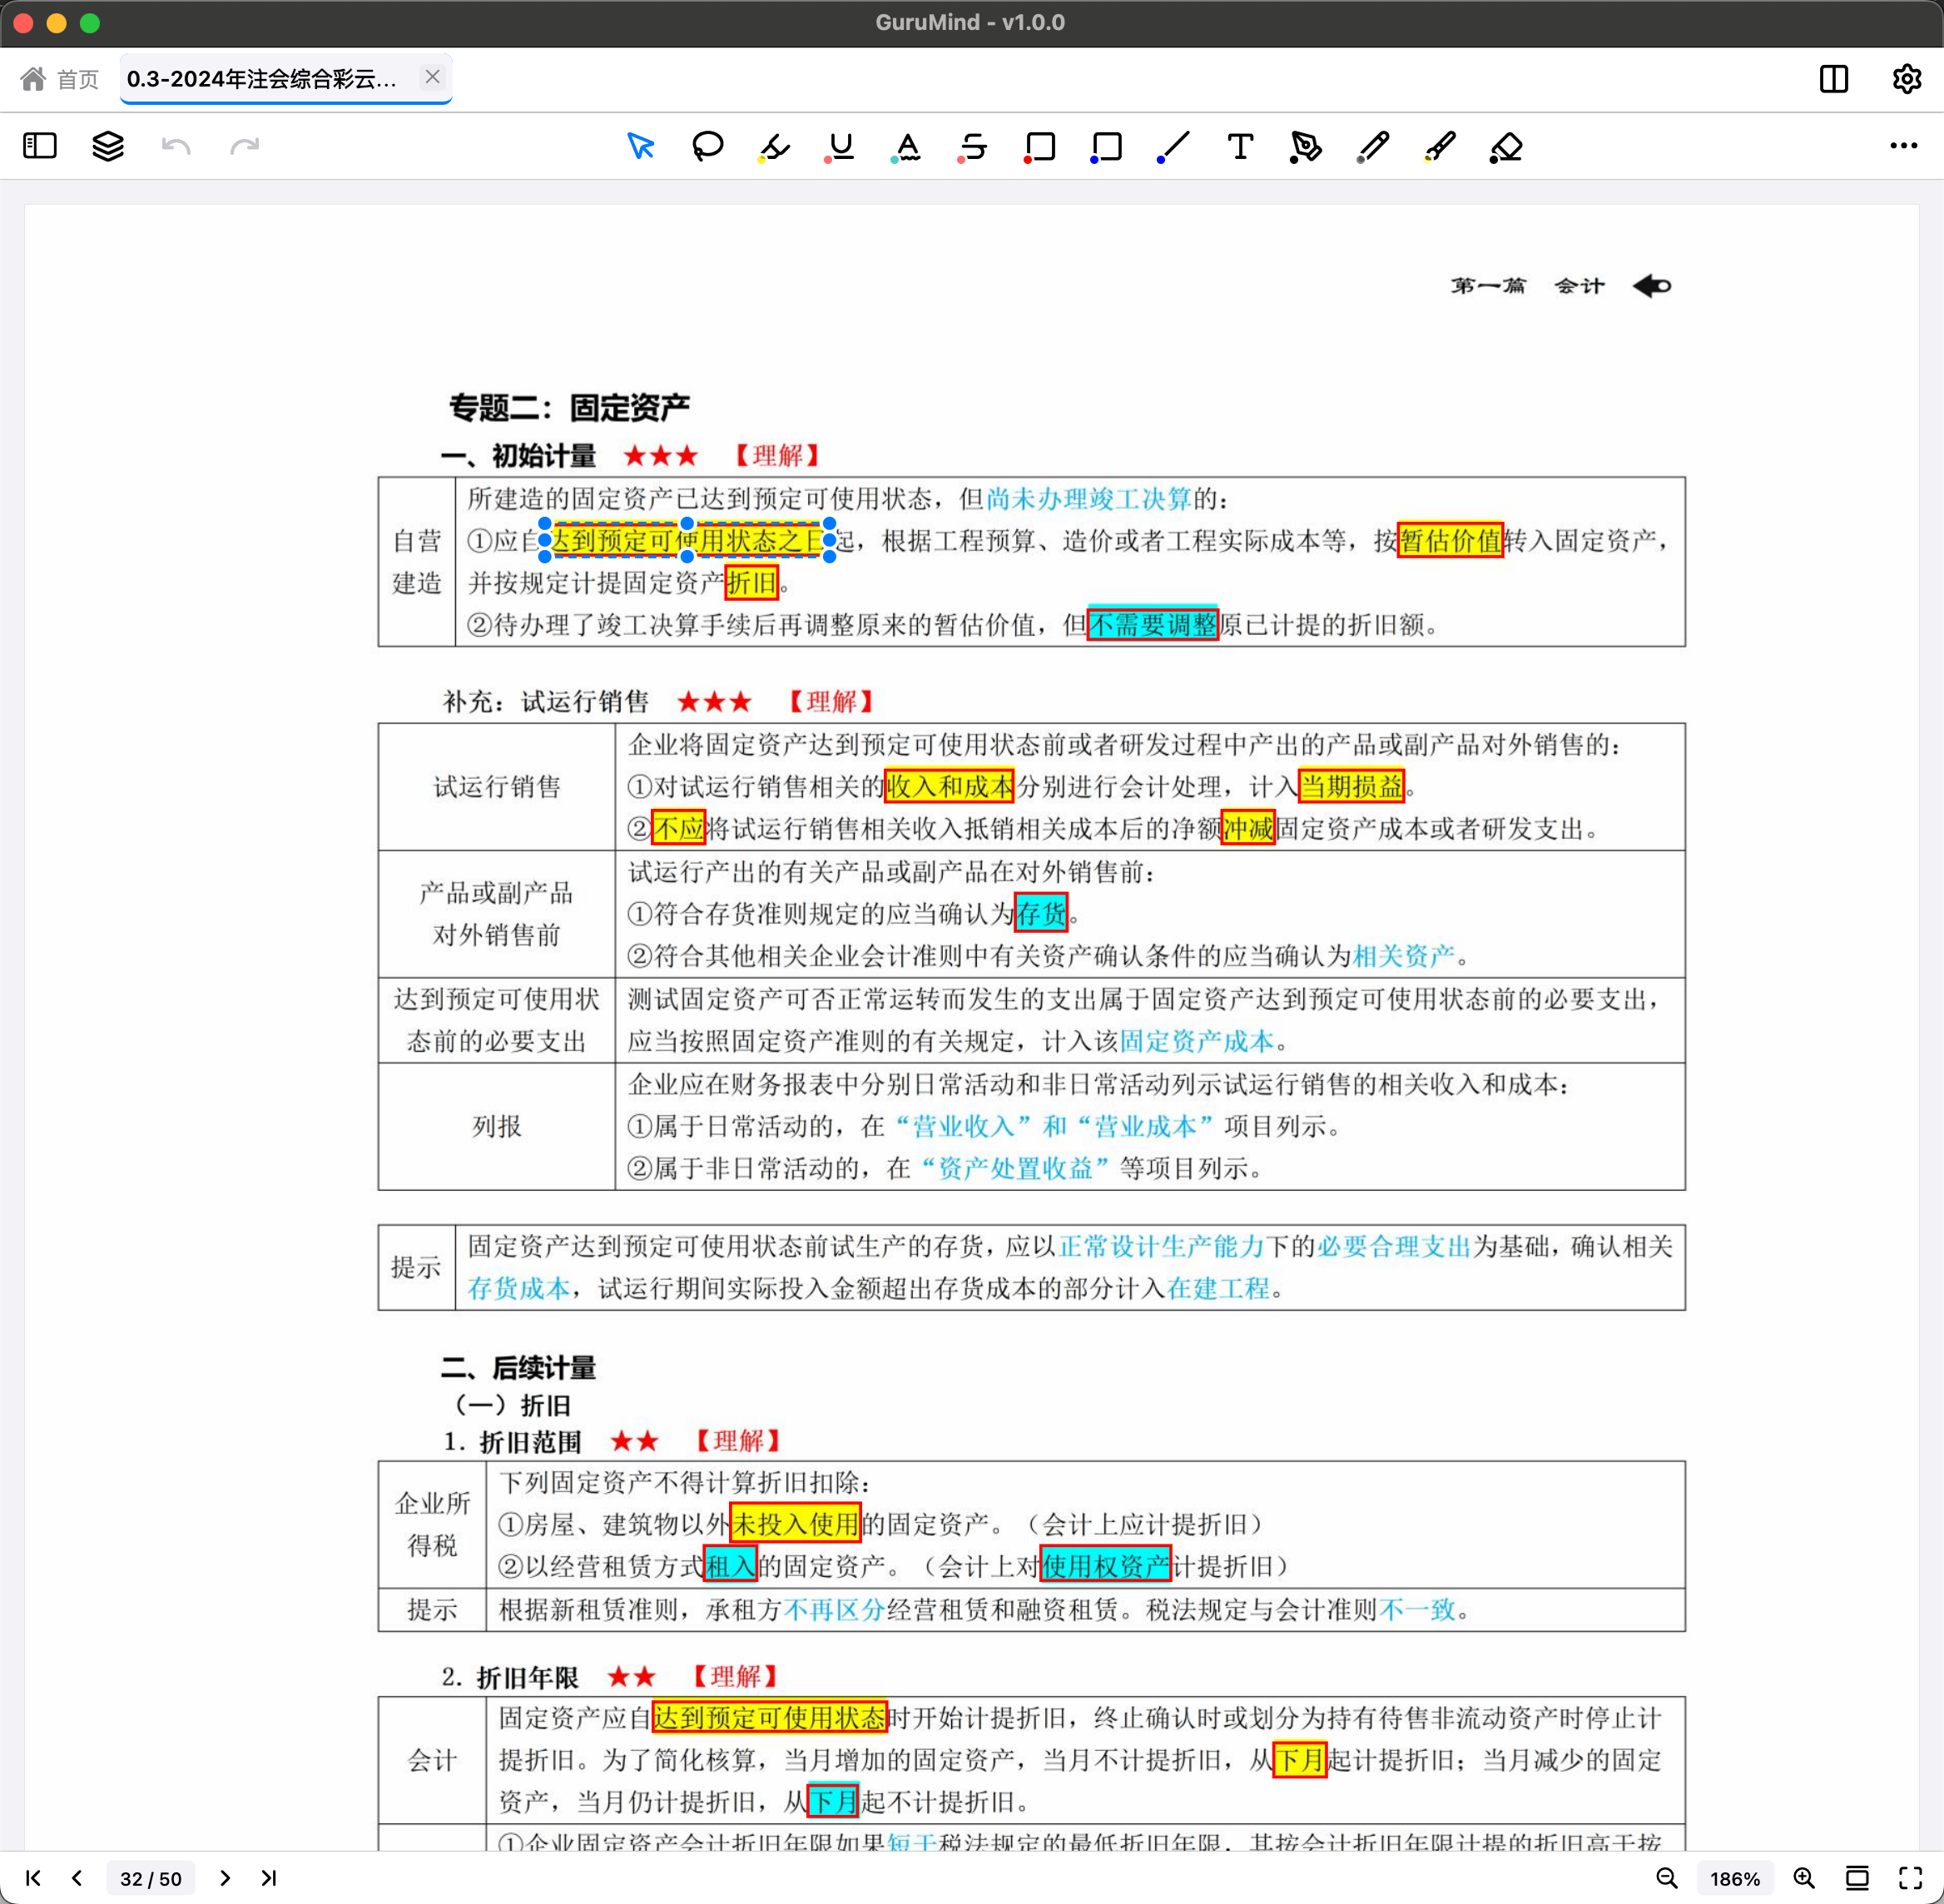Click the page number field 32 / 50
The image size is (1944, 1904).
151,1878
